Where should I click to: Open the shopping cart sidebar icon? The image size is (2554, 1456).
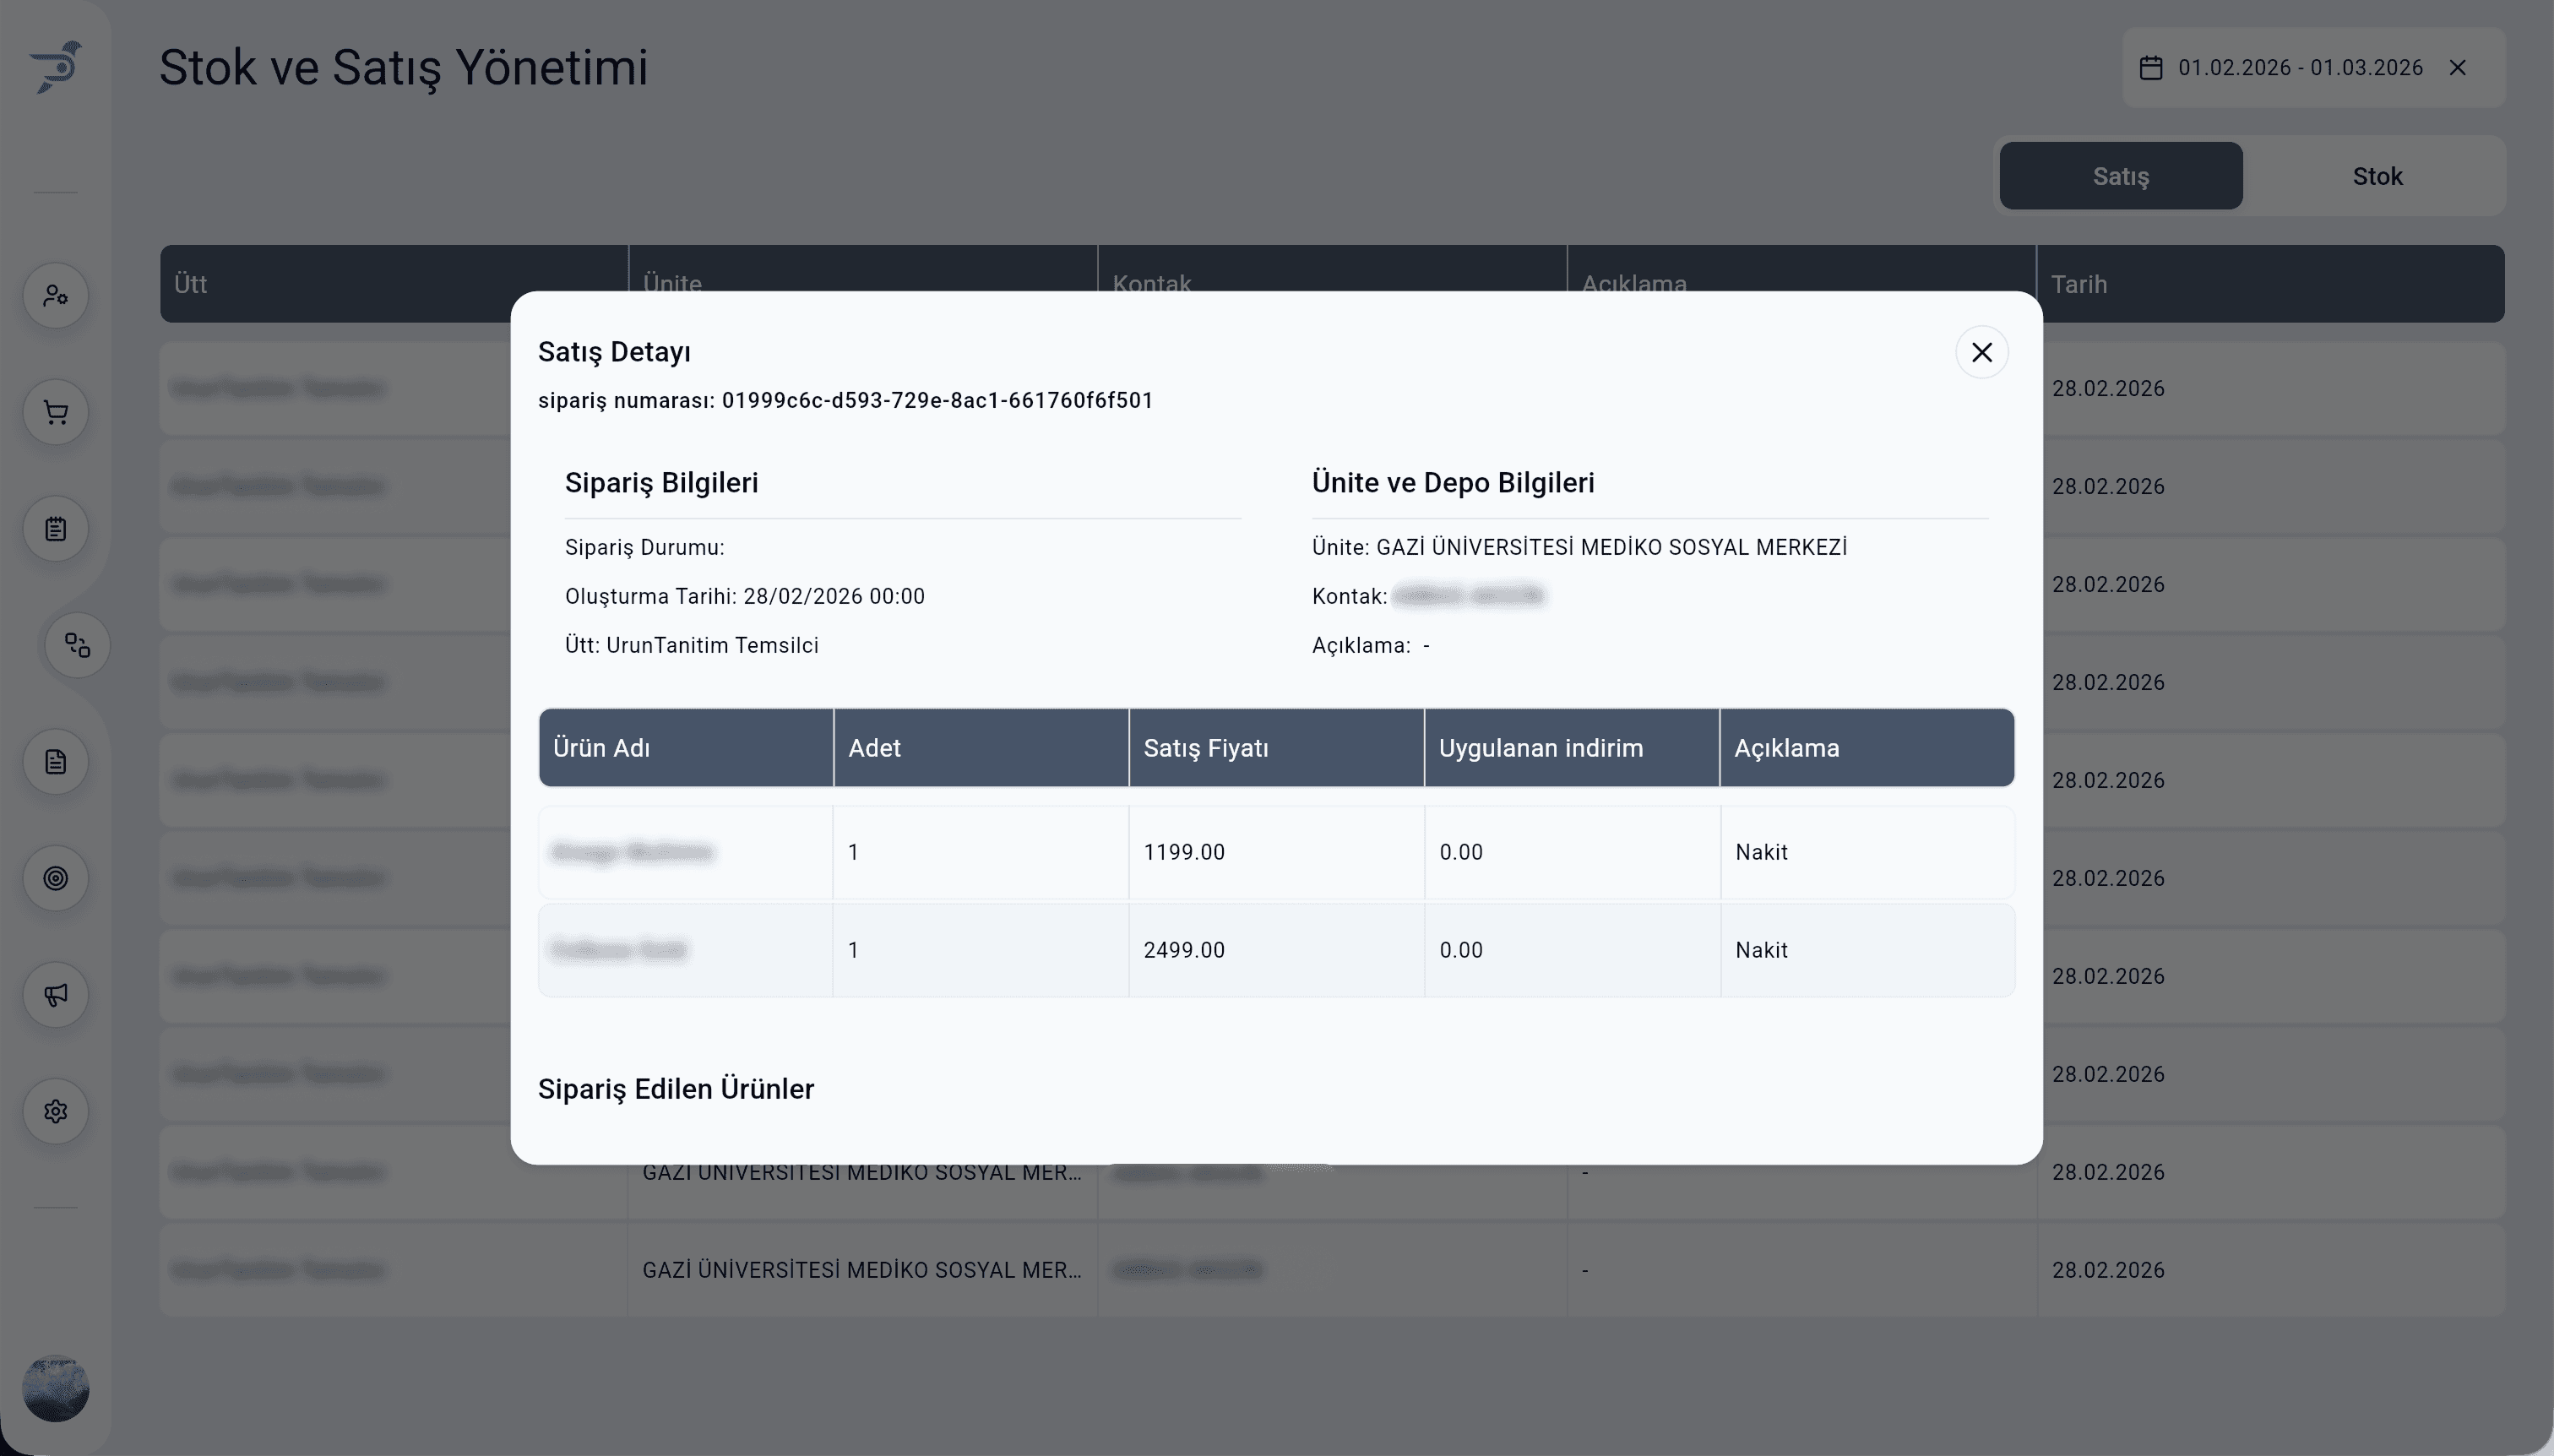[56, 412]
